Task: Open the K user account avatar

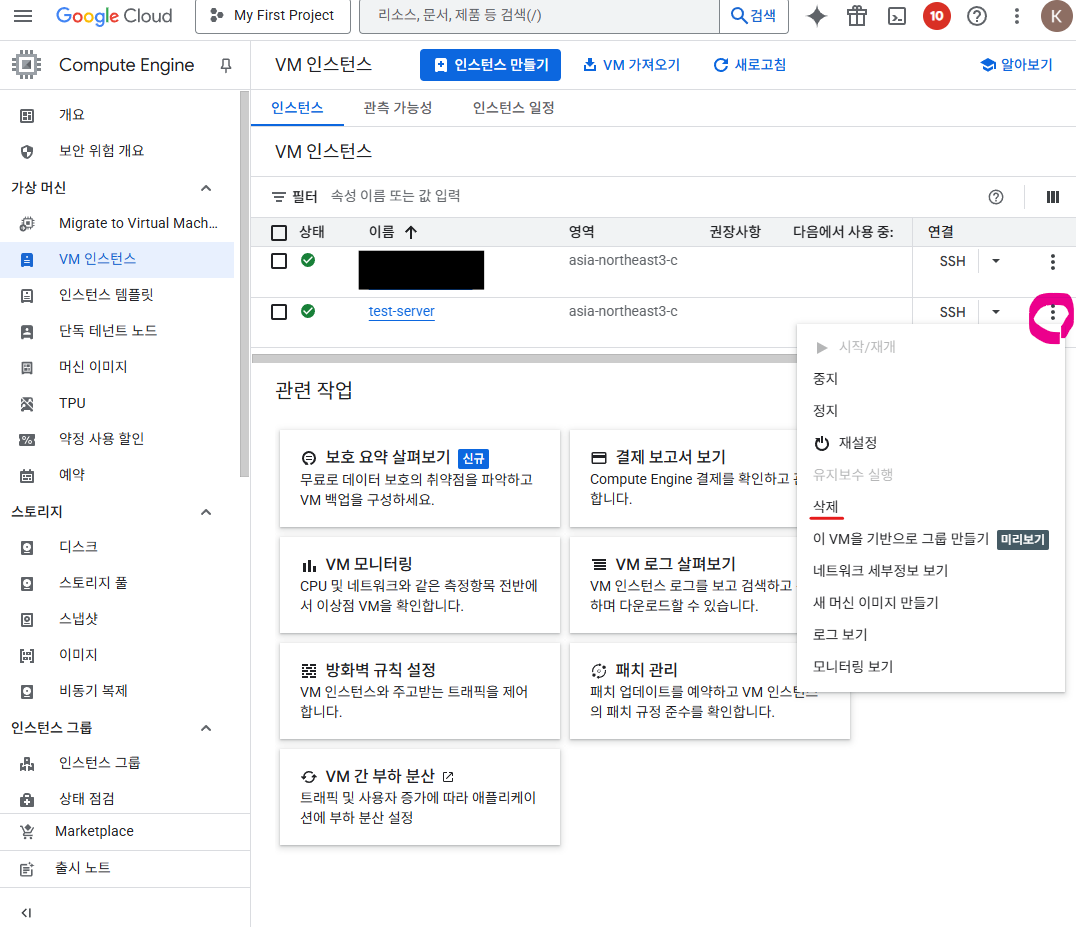Action: pyautogui.click(x=1056, y=16)
